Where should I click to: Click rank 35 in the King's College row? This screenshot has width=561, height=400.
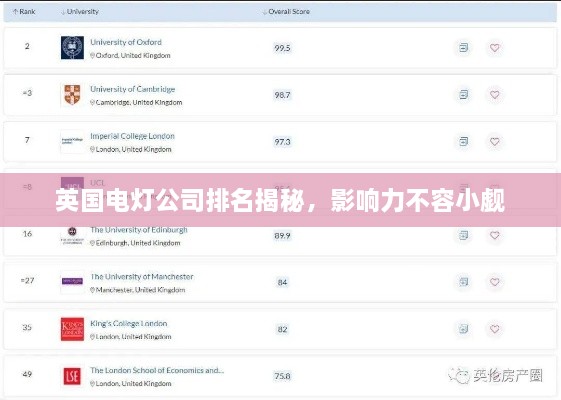27,327
